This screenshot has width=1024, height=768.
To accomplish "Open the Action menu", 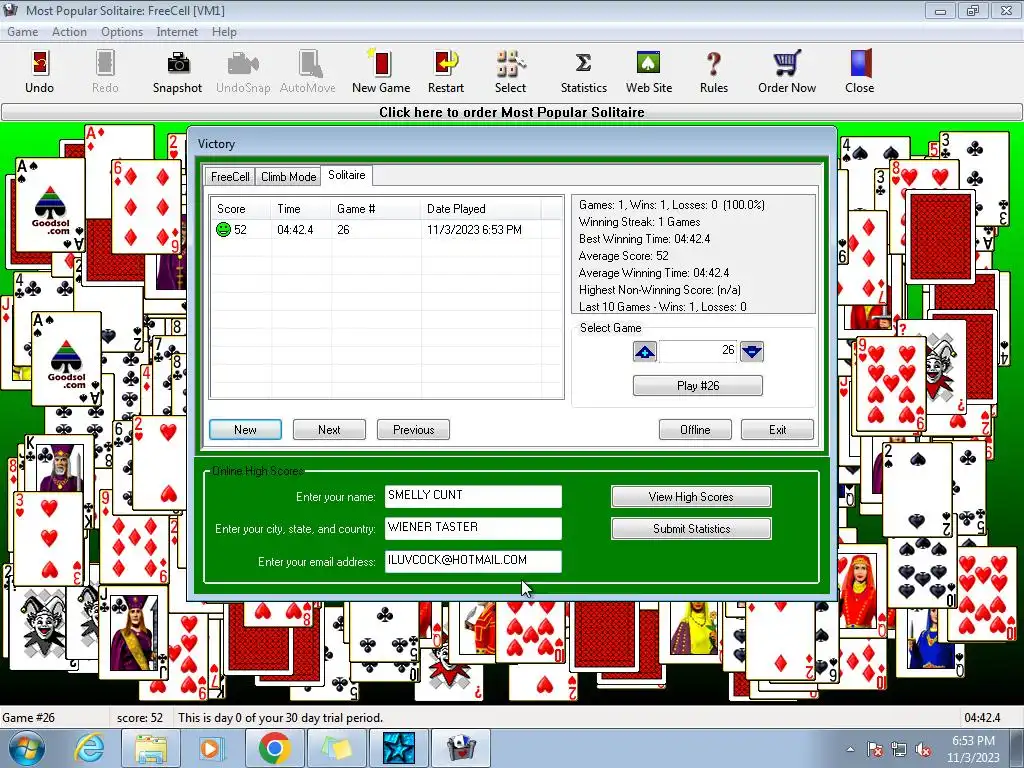I will 69,32.
